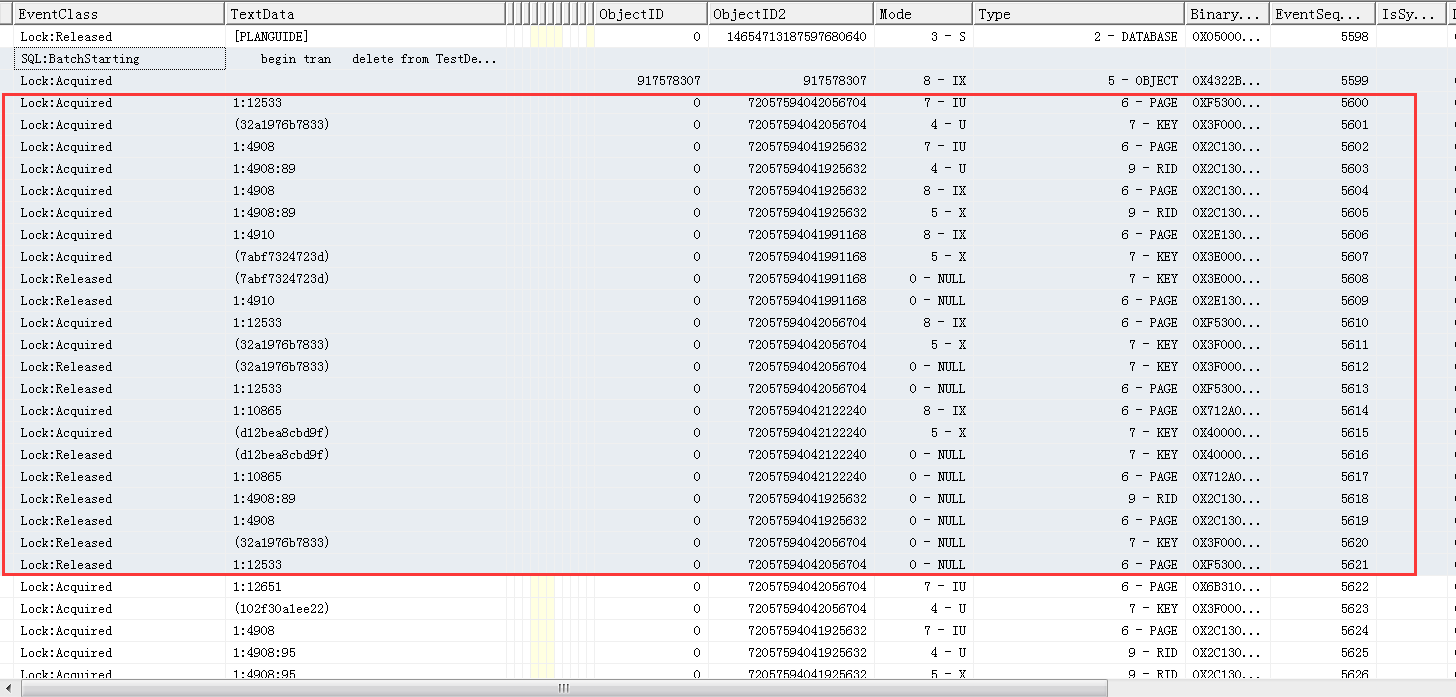Click the ObjectID column header
1456x697 pixels.
649,14
